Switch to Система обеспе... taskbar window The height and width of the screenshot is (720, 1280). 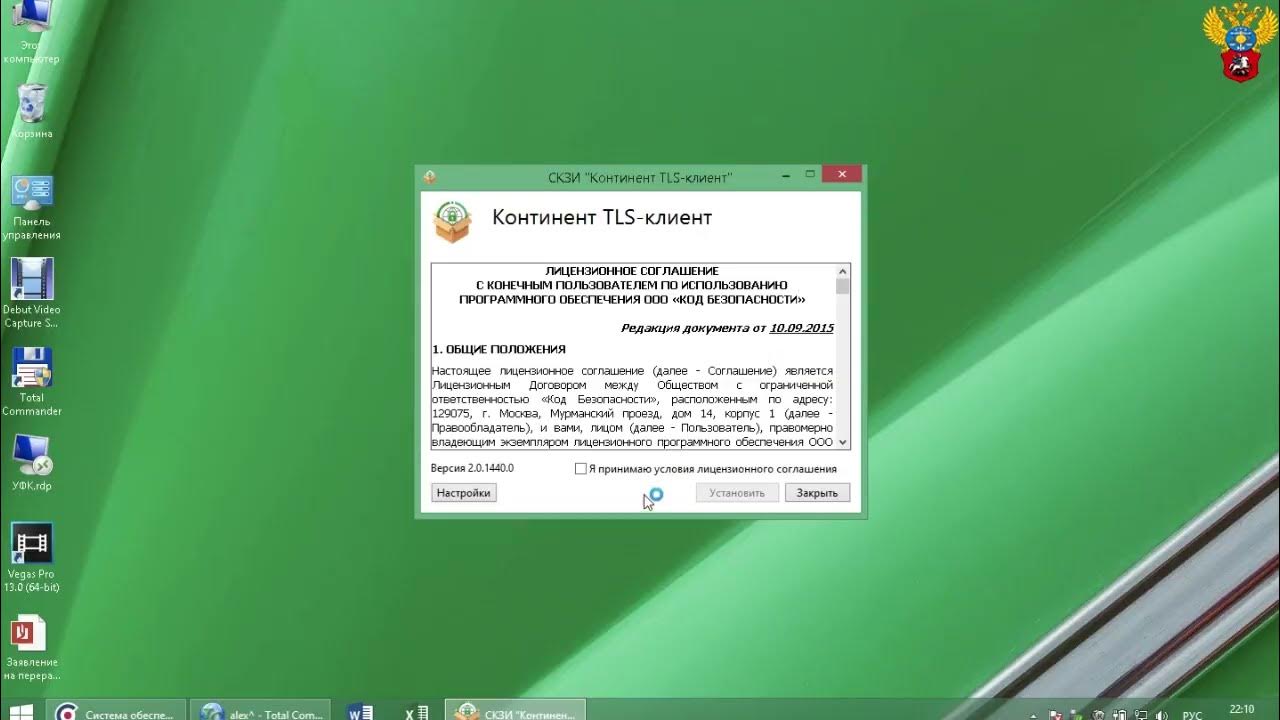coord(116,712)
